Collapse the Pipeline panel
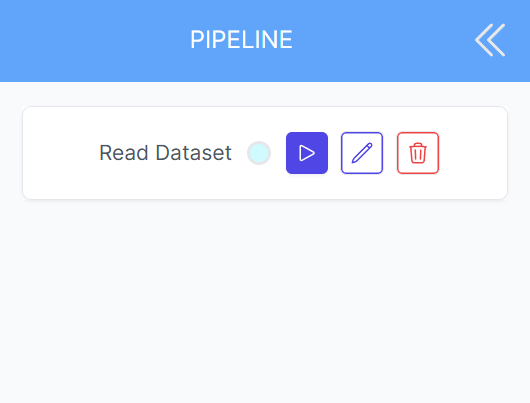This screenshot has height=403, width=530. [490, 40]
